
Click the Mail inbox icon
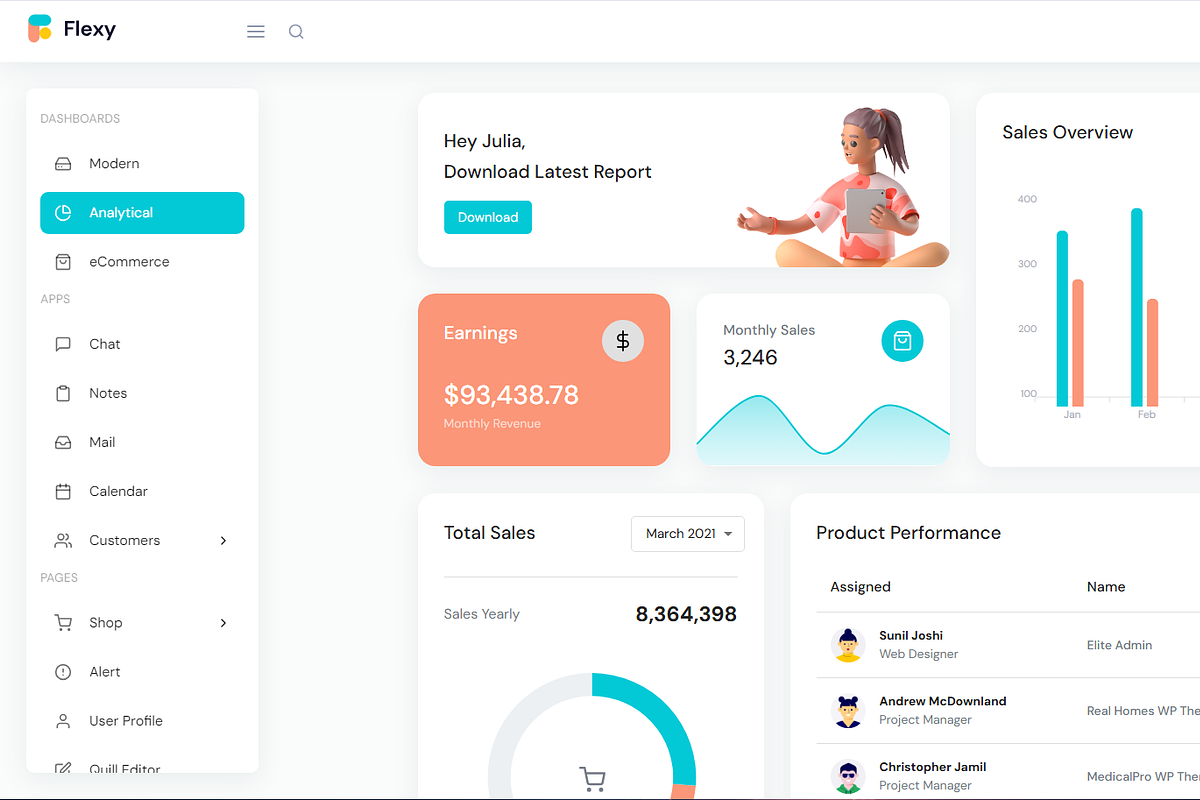pyautogui.click(x=63, y=442)
